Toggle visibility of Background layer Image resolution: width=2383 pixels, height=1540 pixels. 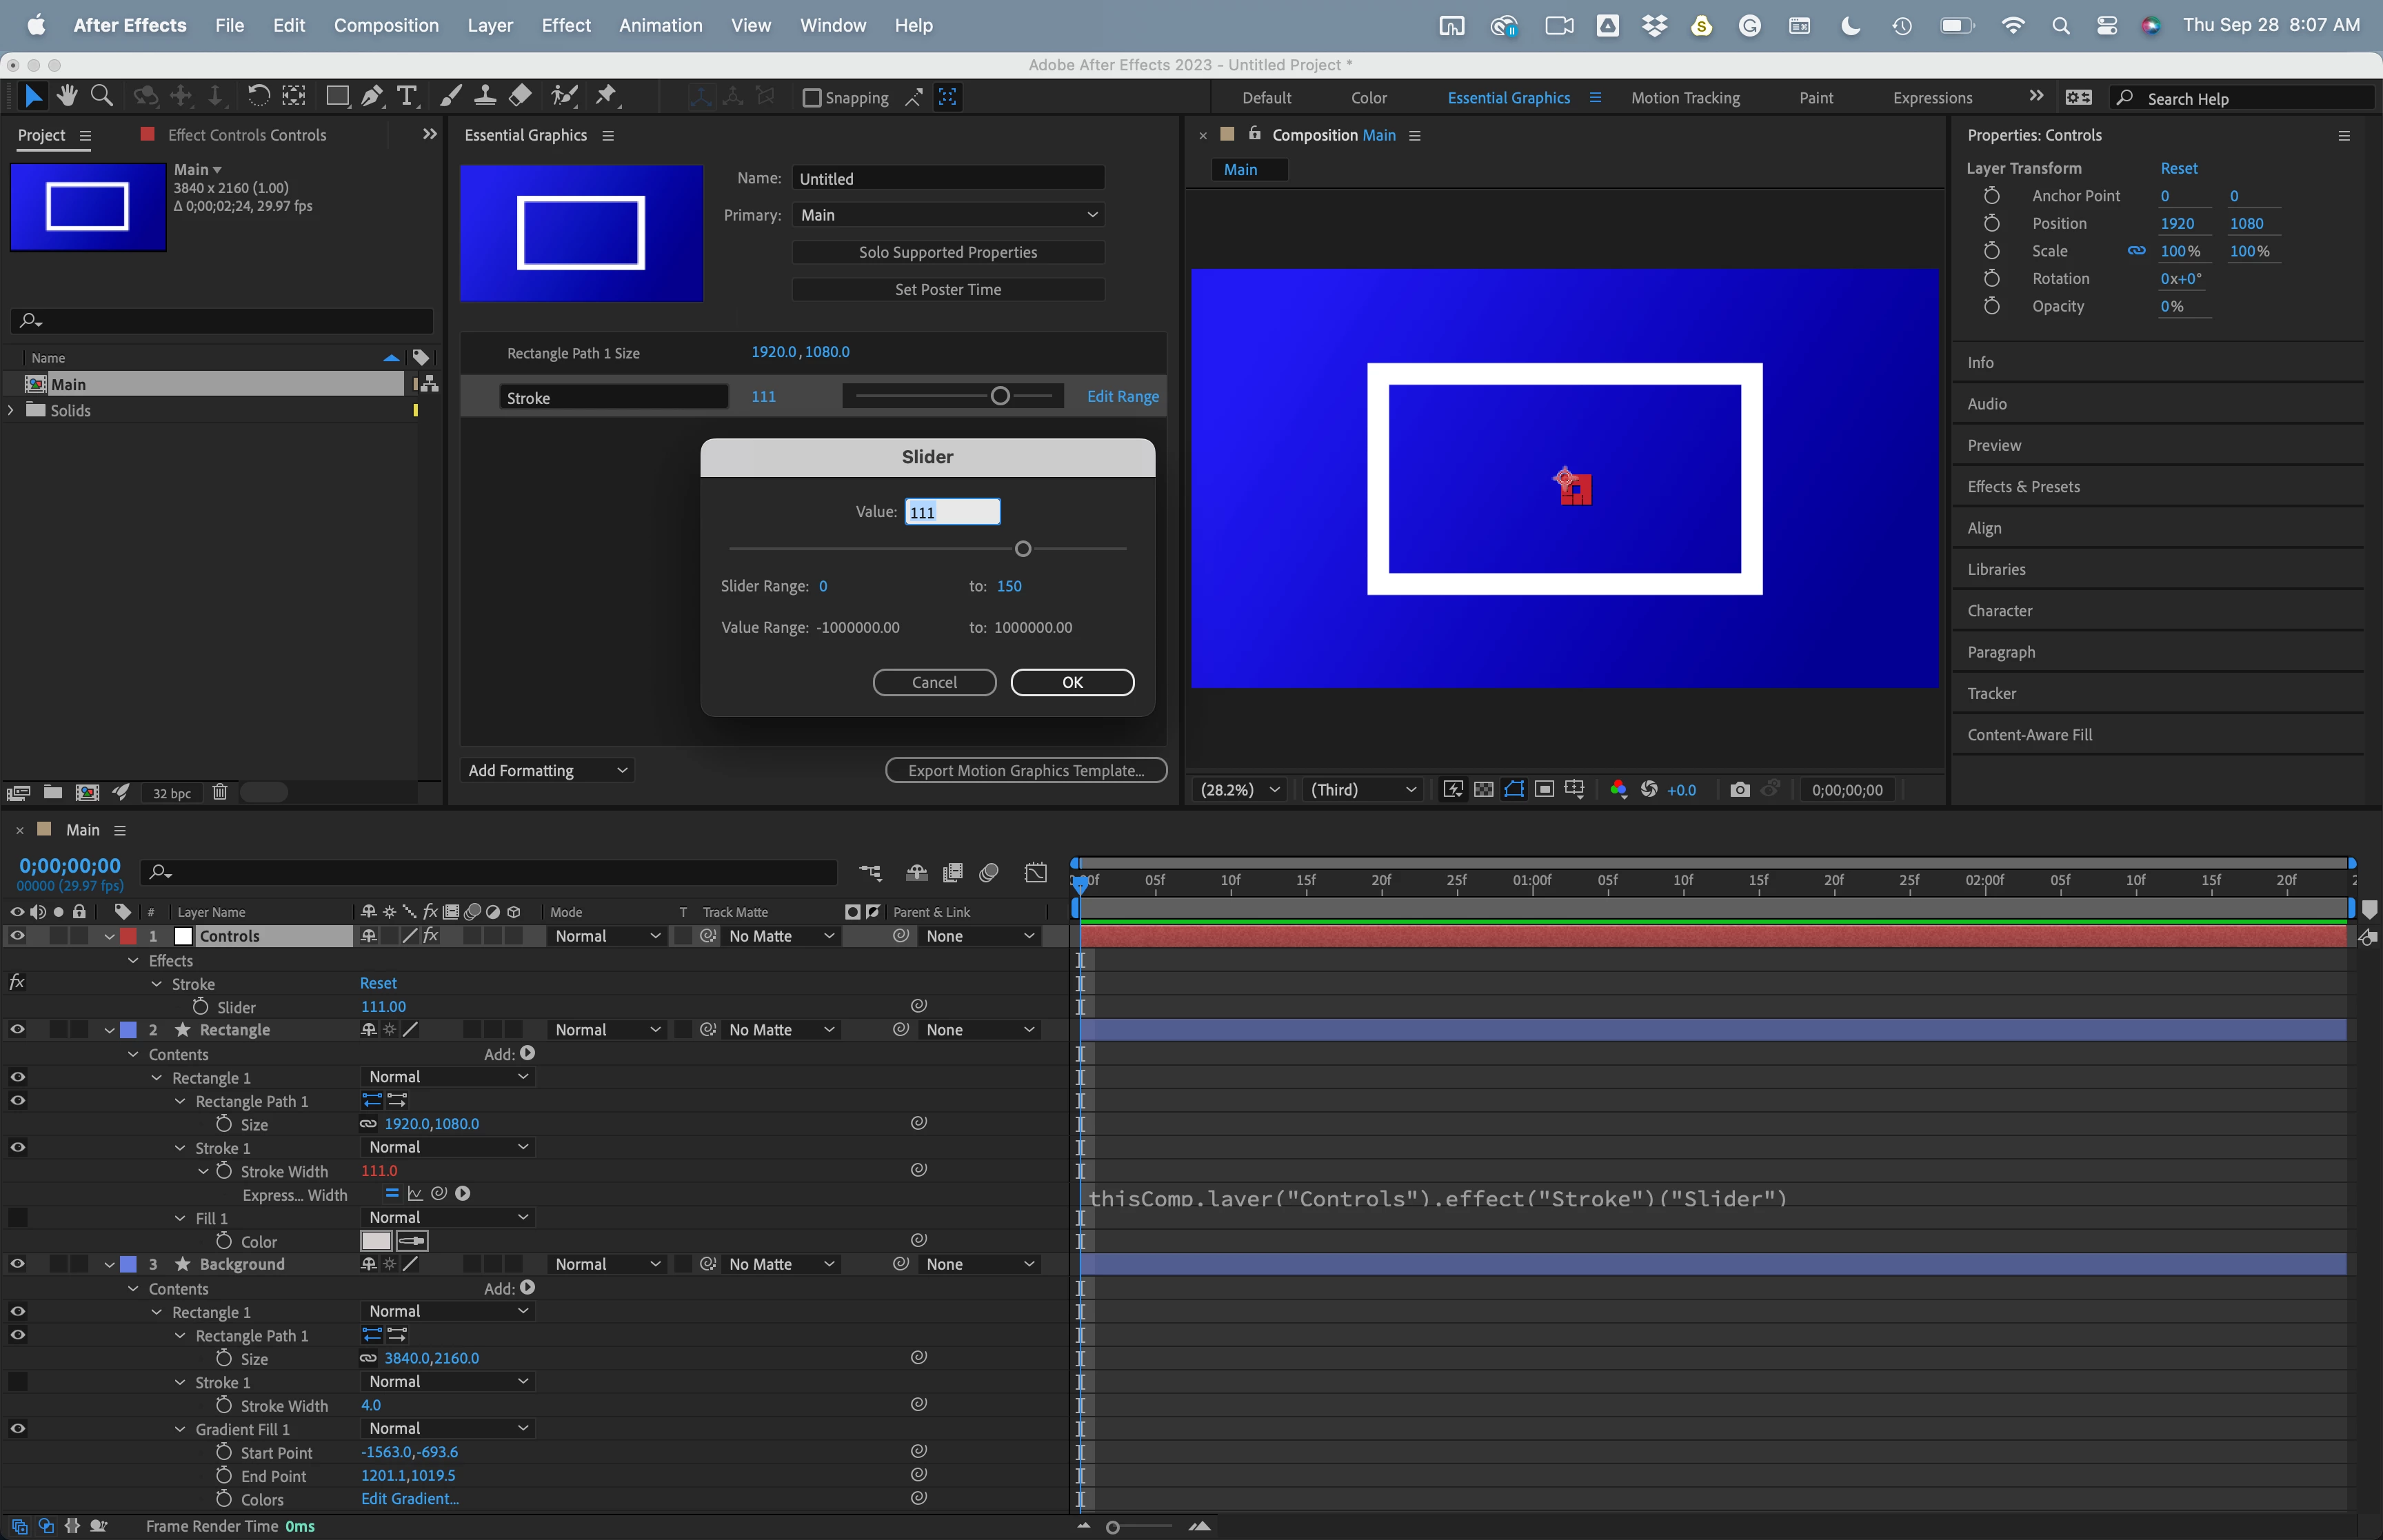[x=17, y=1264]
